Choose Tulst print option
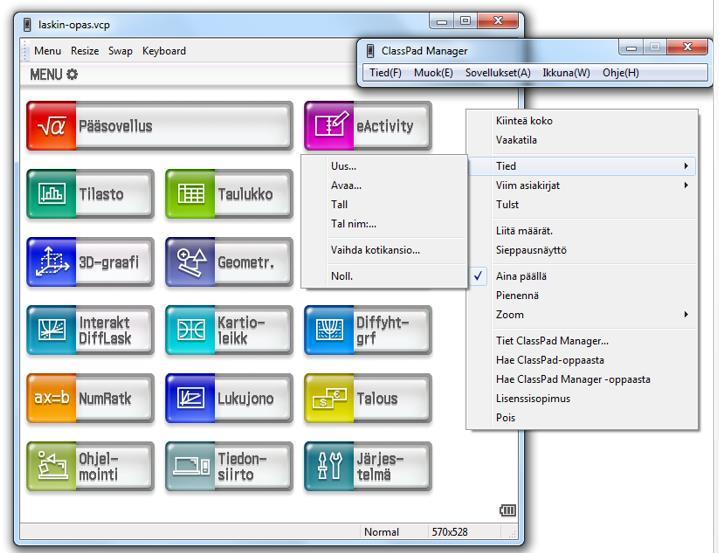Screen dimensions: 719x553 click(582, 205)
